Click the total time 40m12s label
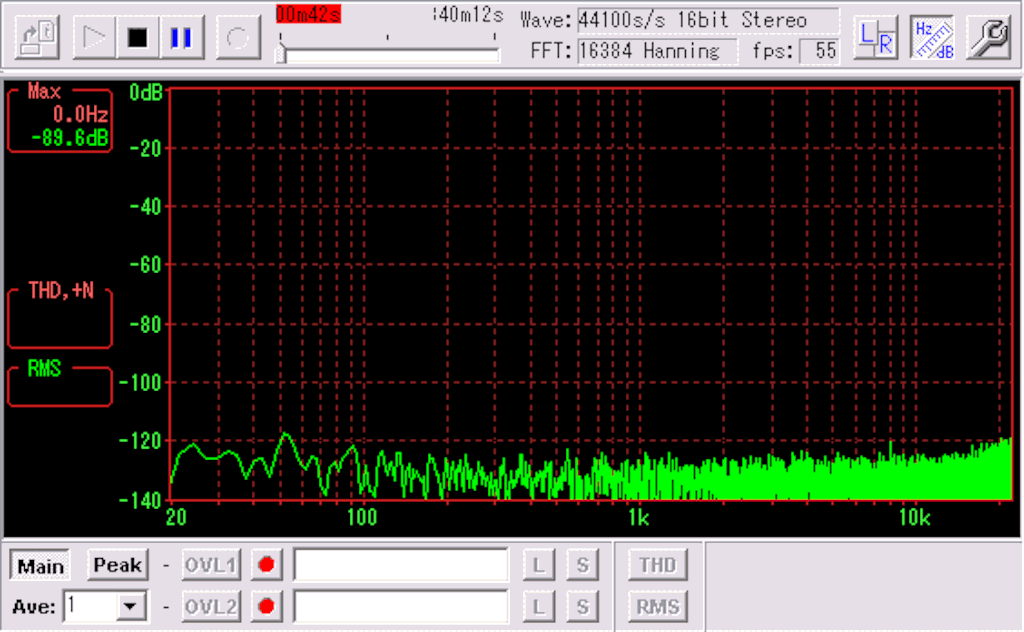Screen dimensions: 1024x632 (468, 14)
